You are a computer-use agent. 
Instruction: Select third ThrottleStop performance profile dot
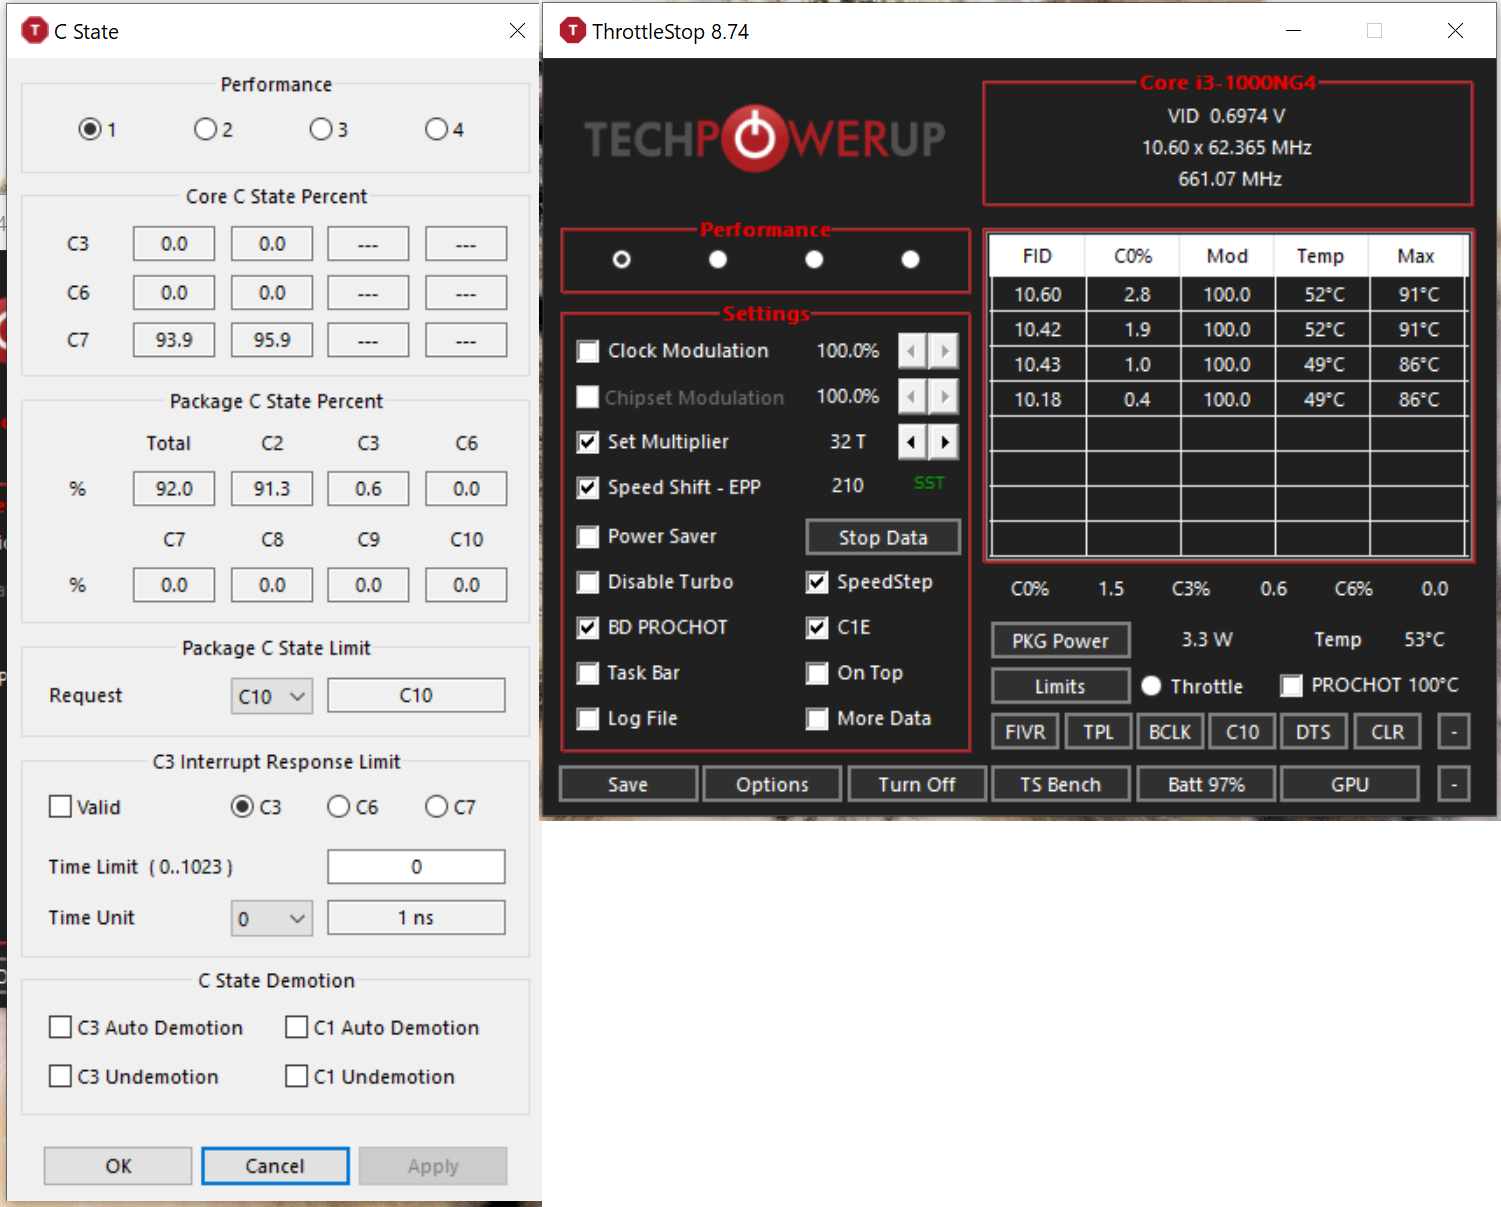(x=814, y=259)
